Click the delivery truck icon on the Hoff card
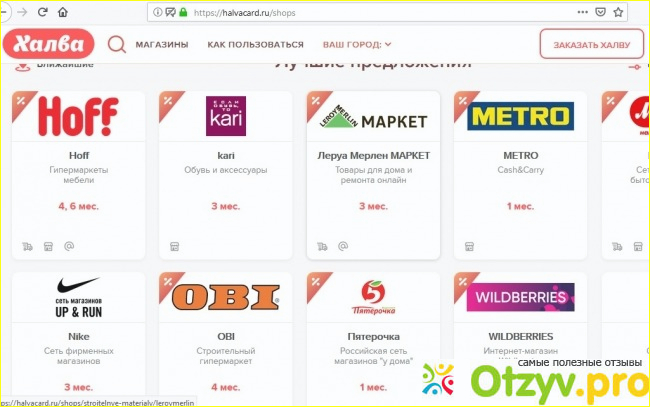The height and width of the screenshot is (407, 650). tap(27, 247)
